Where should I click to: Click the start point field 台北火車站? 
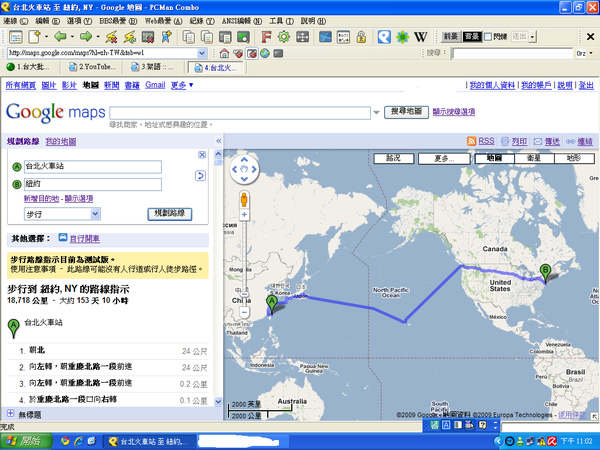pos(93,166)
